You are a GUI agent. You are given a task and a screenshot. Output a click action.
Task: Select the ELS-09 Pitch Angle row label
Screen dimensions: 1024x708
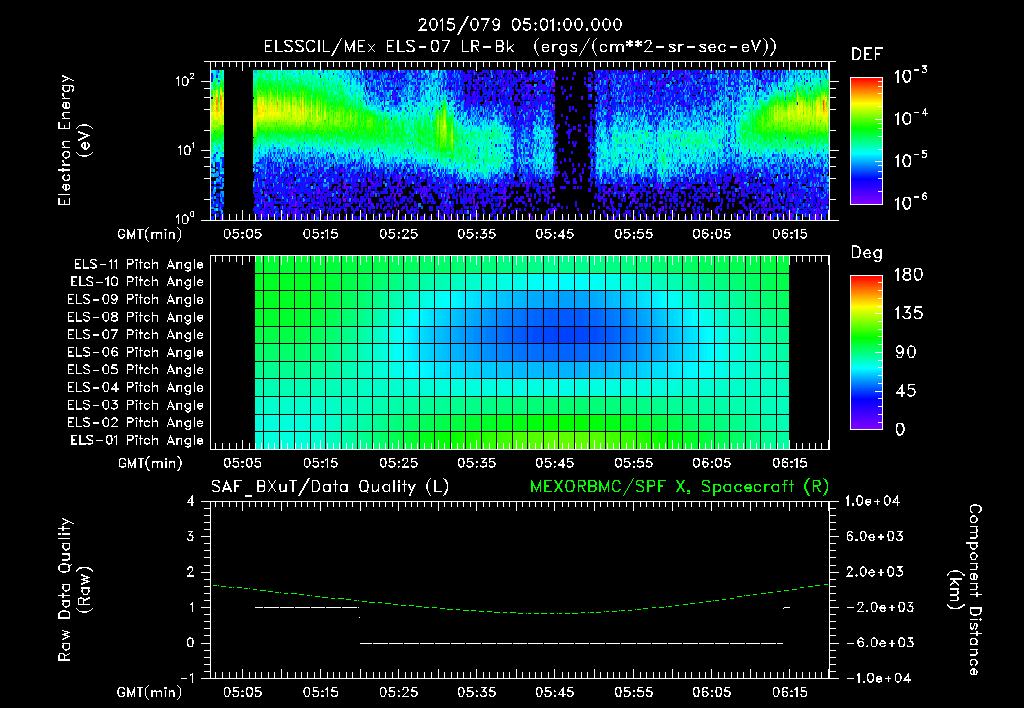tap(135, 300)
